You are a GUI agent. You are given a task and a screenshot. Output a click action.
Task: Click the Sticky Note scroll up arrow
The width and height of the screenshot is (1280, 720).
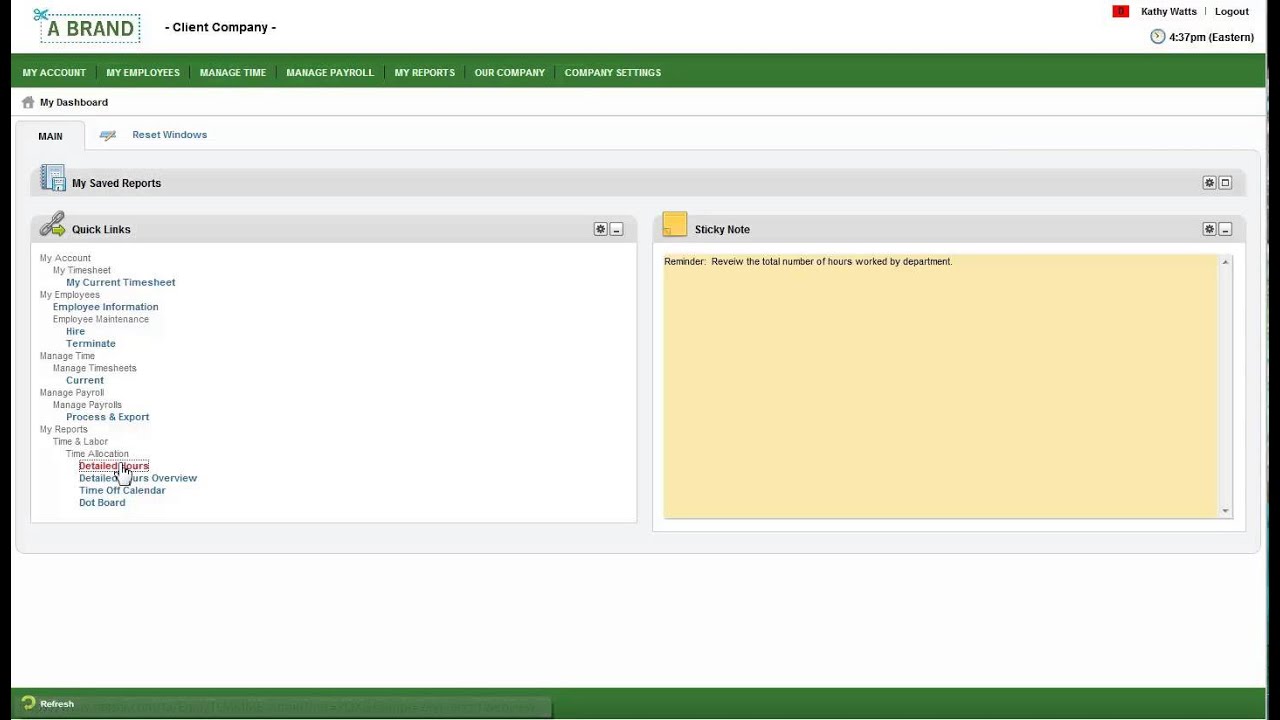tap(1225, 262)
